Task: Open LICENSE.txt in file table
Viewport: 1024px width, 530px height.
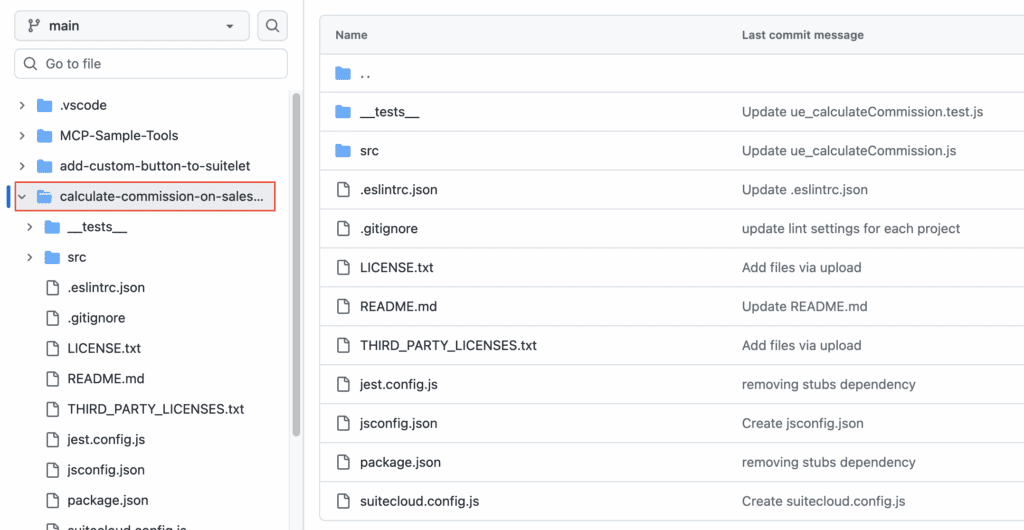Action: pos(396,268)
